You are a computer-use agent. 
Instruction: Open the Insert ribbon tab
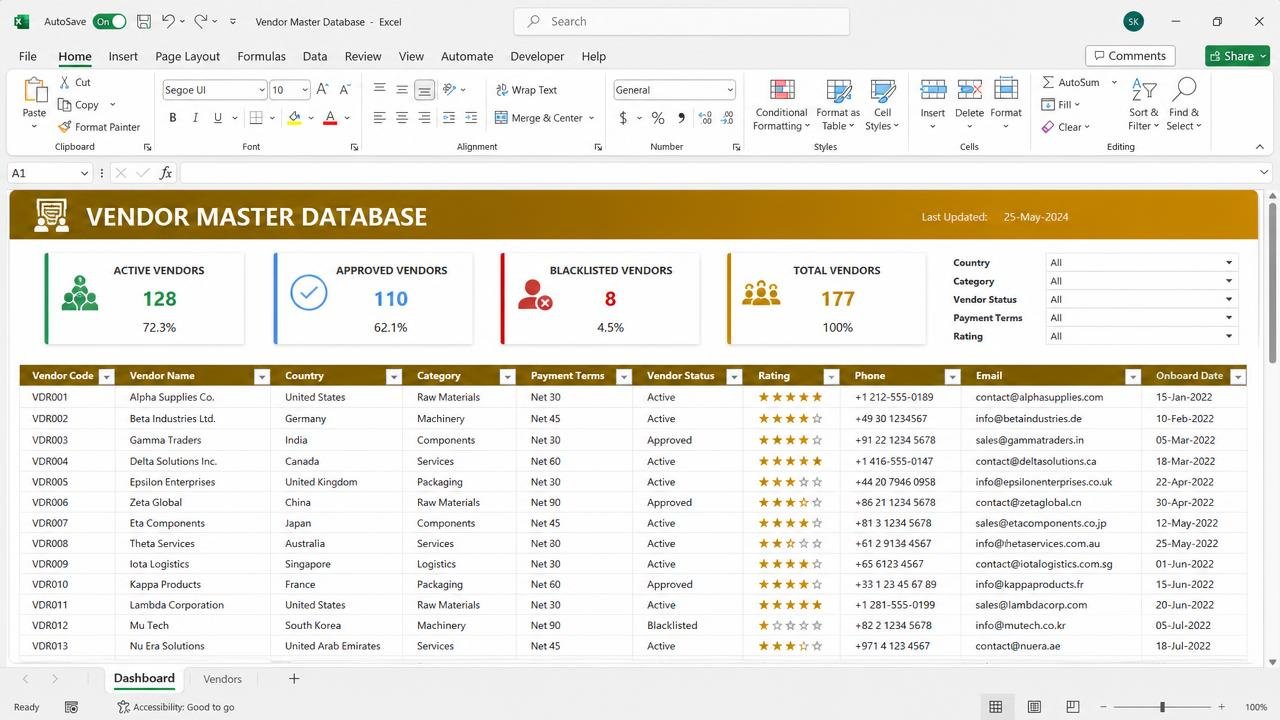coord(123,56)
